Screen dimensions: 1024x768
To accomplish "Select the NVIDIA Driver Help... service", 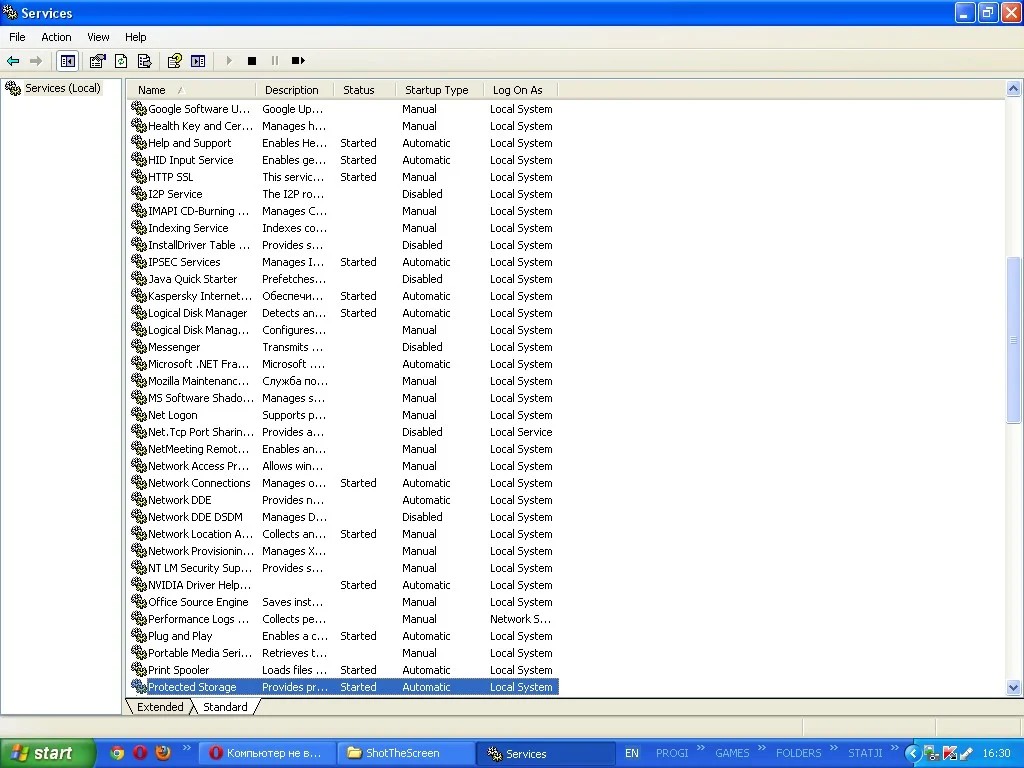I will [x=344, y=584].
